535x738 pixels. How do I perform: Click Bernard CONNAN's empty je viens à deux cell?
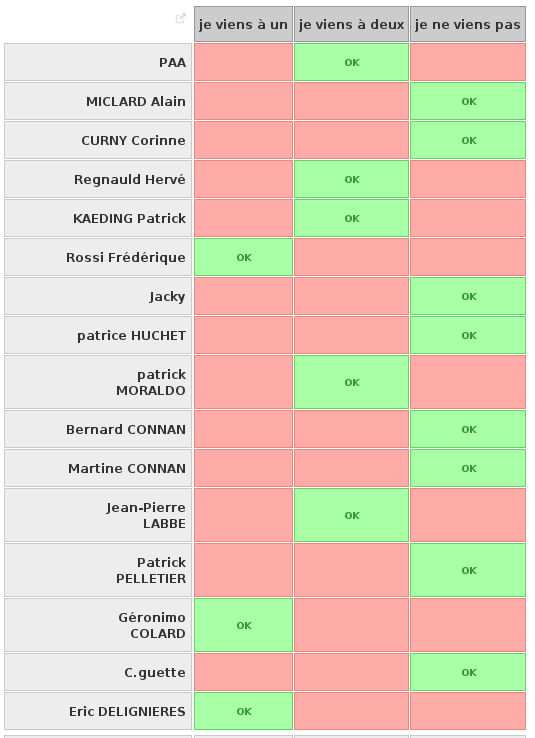[x=351, y=429]
